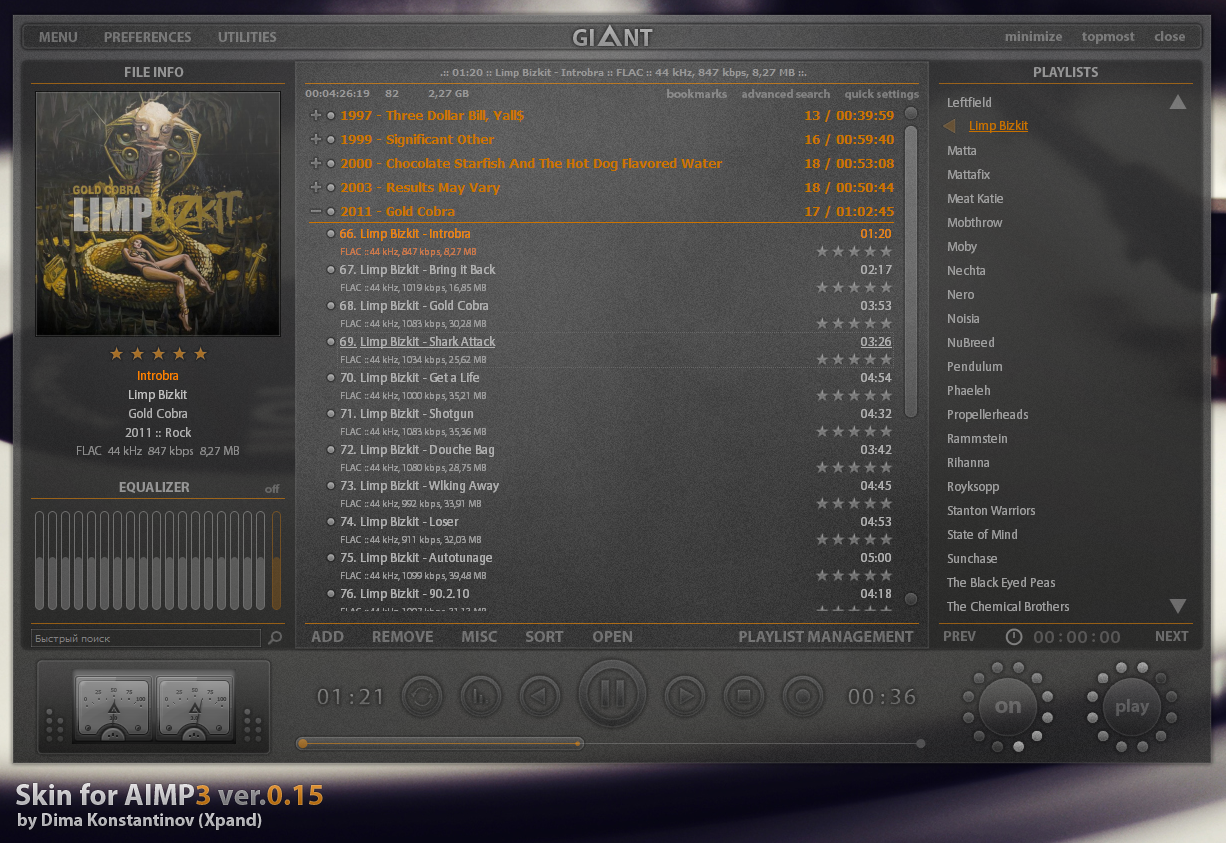Click the repeat cycle-arrows button
This screenshot has width=1226, height=843.
click(422, 695)
